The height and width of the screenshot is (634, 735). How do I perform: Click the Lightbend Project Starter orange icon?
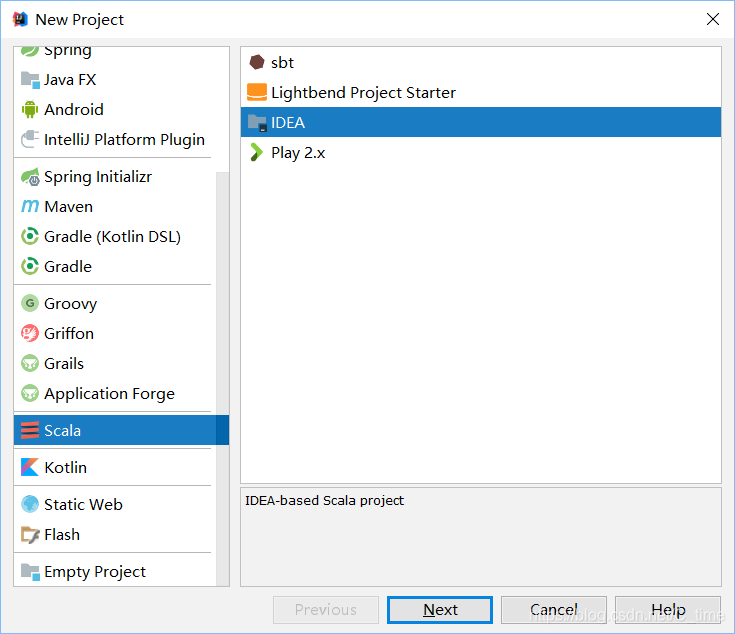(257, 92)
